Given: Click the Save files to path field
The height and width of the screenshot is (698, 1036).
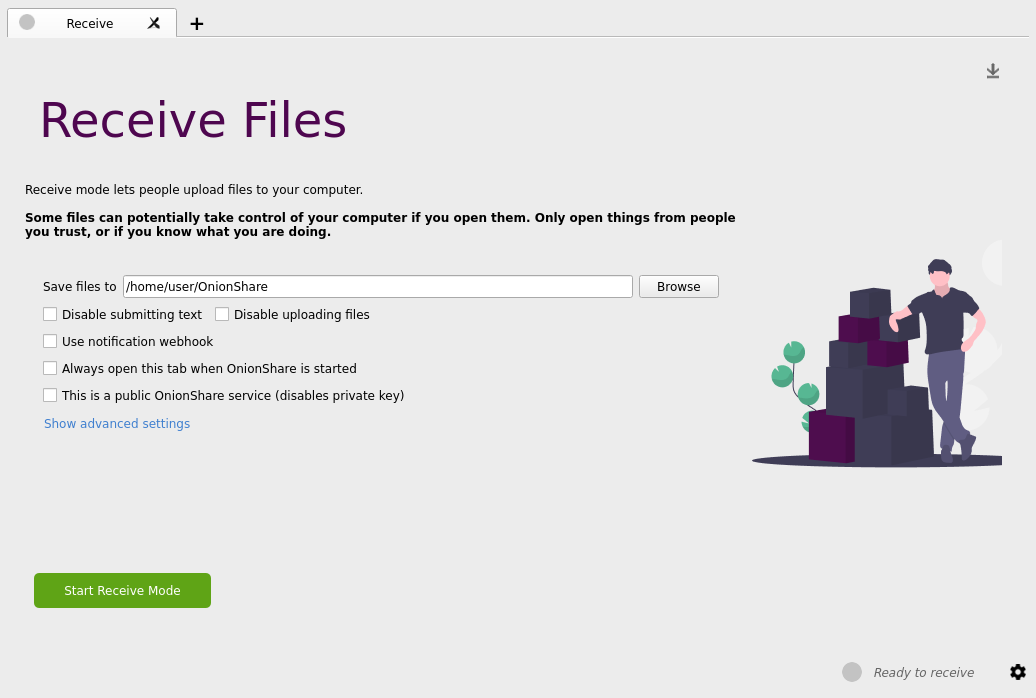Looking at the screenshot, I should 377,287.
